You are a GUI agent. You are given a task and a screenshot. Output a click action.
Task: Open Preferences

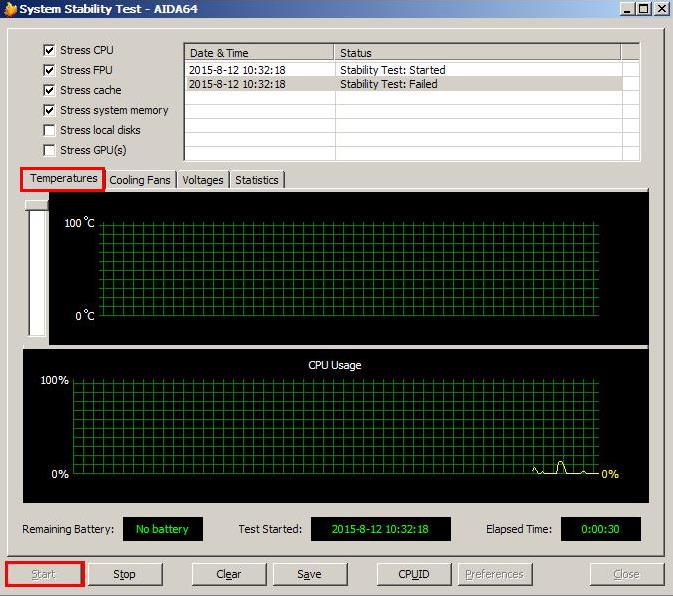(495, 574)
